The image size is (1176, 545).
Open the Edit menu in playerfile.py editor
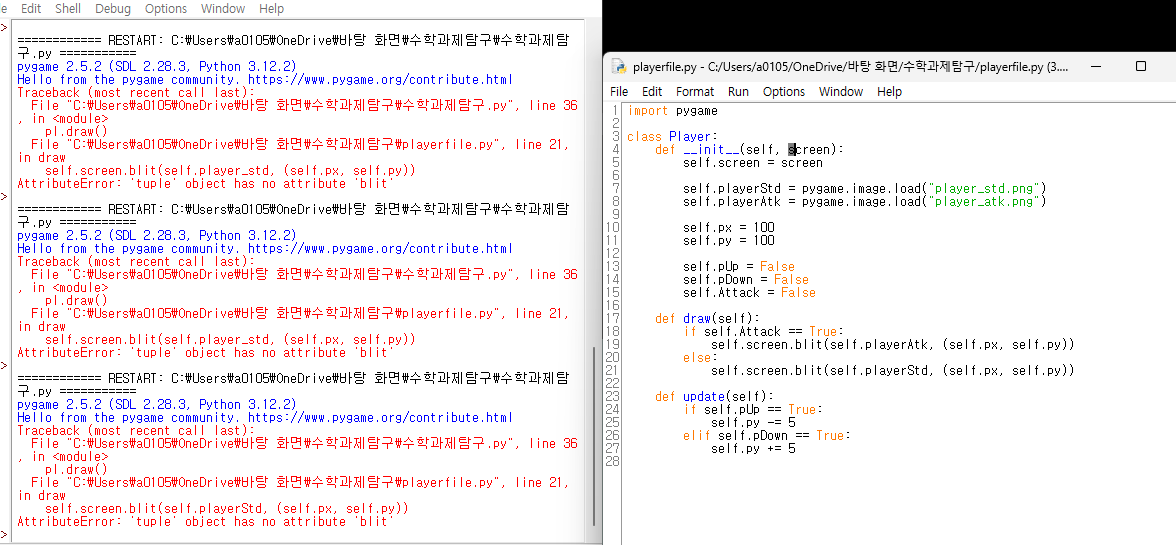652,91
